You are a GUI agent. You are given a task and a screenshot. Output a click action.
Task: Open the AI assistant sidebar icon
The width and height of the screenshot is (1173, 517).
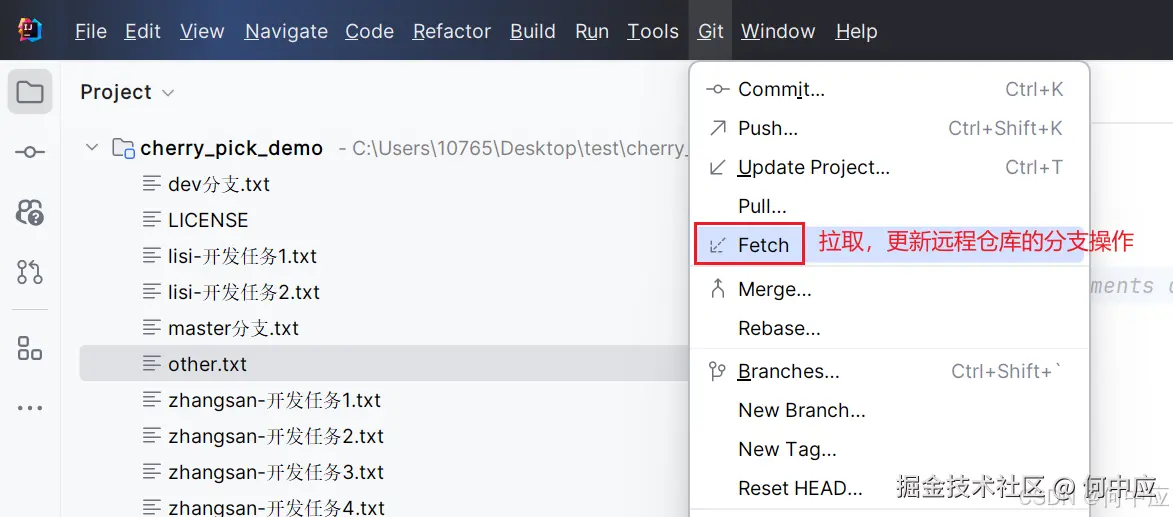[x=30, y=212]
